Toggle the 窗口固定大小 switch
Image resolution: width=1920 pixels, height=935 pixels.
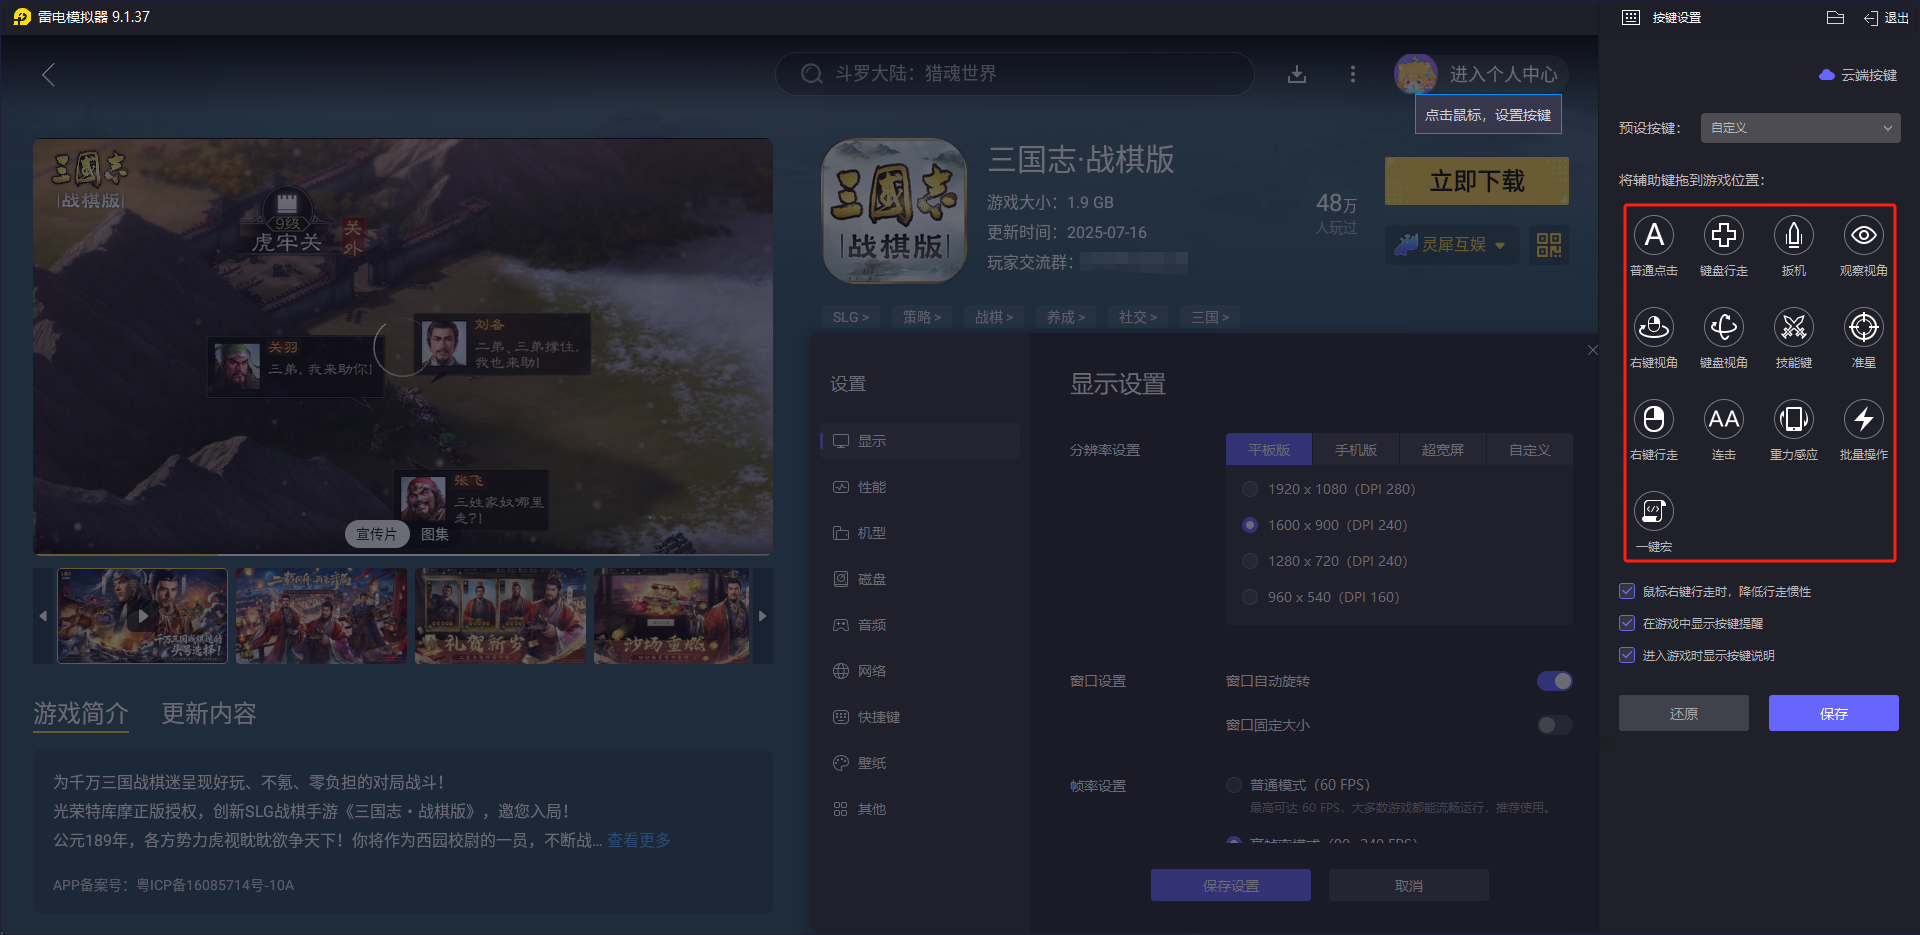pos(1555,725)
